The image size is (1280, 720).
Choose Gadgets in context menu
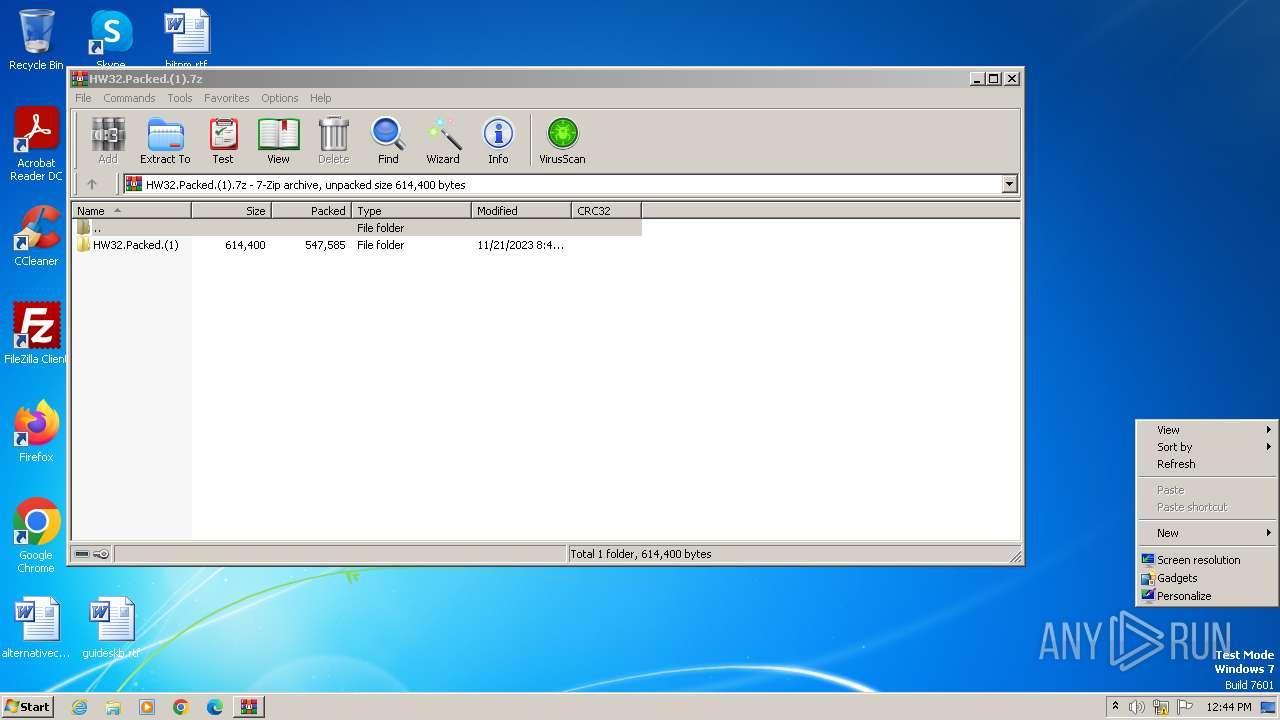(x=1207, y=578)
